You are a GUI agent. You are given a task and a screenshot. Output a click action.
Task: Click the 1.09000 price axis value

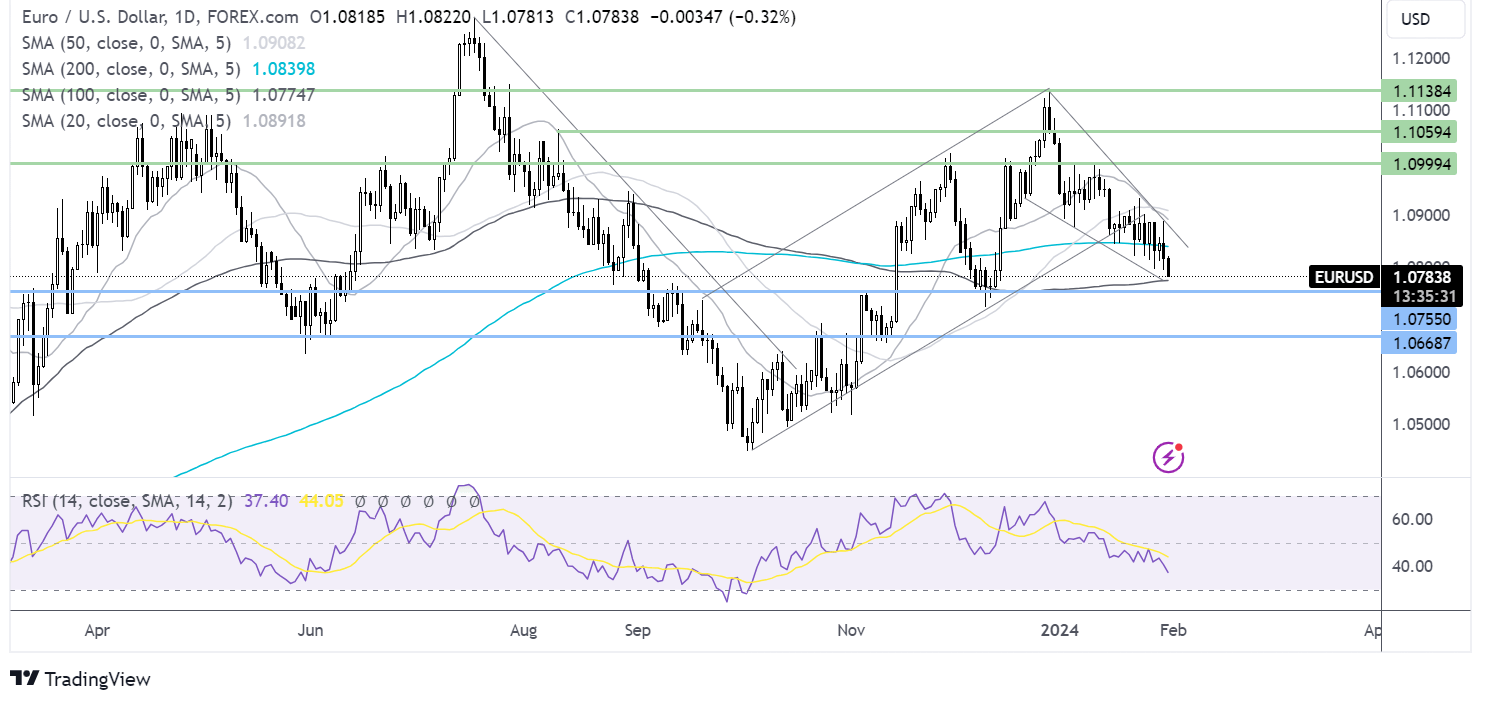[x=1421, y=215]
